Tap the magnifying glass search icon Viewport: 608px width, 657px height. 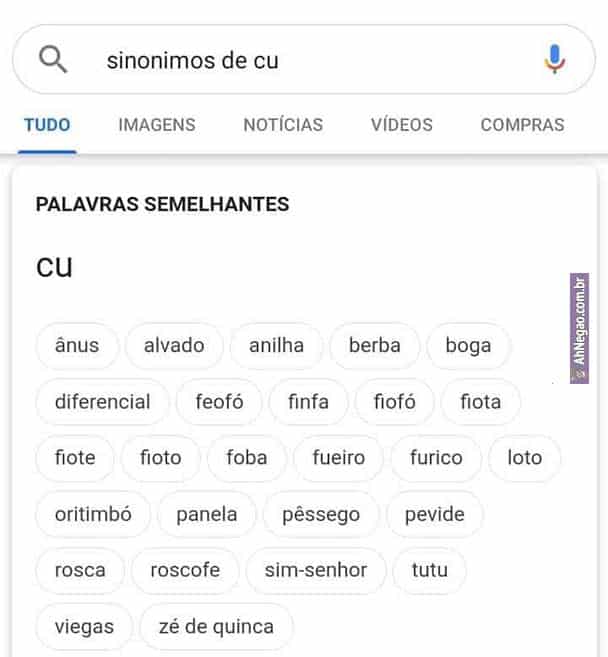click(x=52, y=60)
